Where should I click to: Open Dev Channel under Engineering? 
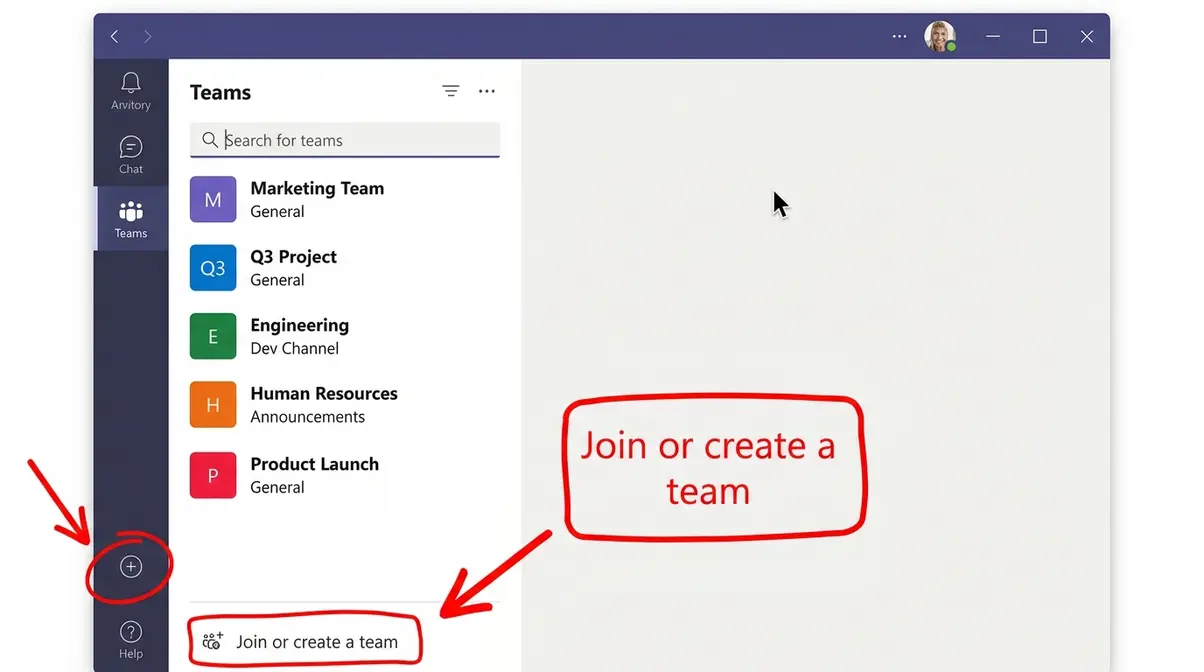pos(295,349)
